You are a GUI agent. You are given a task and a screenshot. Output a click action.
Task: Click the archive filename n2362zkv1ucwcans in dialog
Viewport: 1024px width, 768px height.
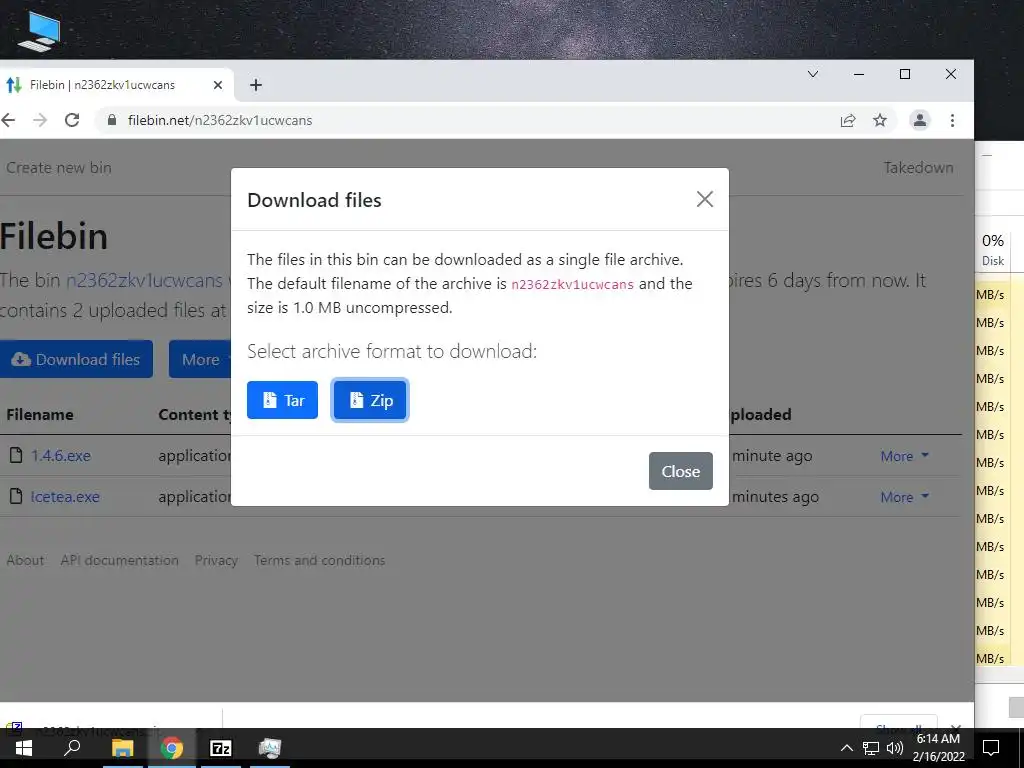tap(572, 285)
